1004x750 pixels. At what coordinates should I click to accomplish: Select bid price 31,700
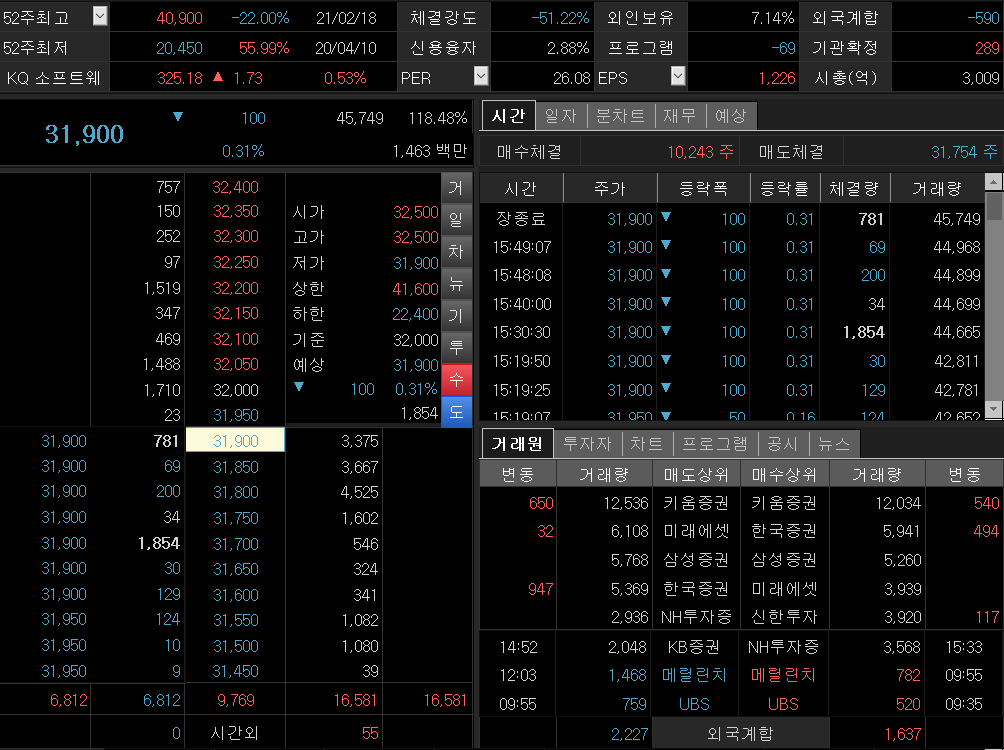235,544
